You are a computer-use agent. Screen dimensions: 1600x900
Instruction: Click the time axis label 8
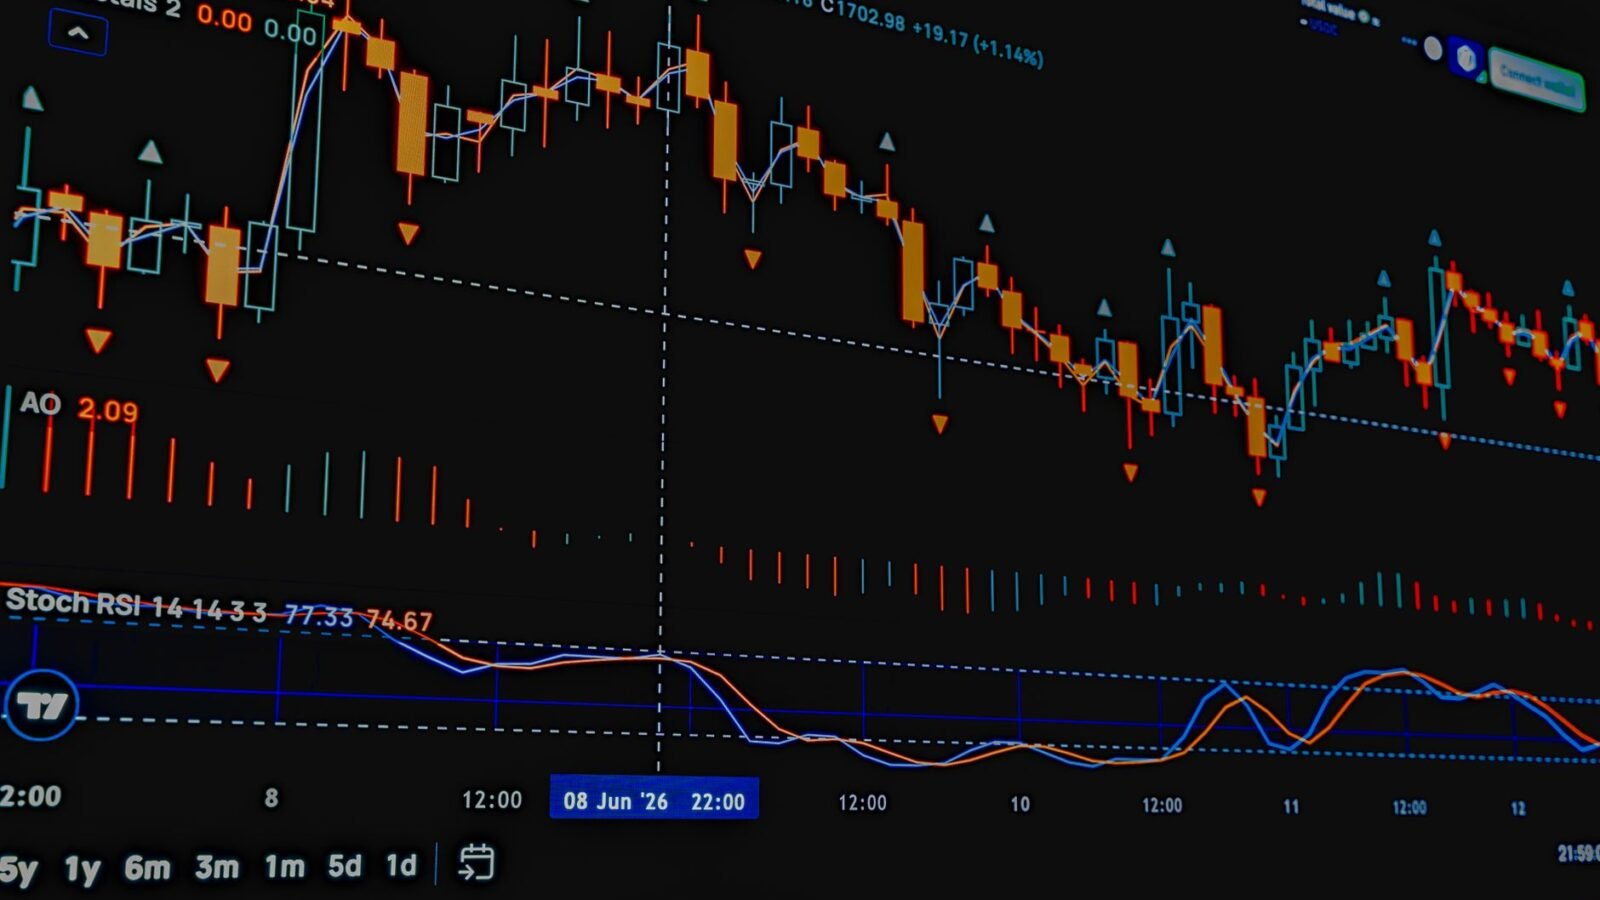tap(271, 798)
